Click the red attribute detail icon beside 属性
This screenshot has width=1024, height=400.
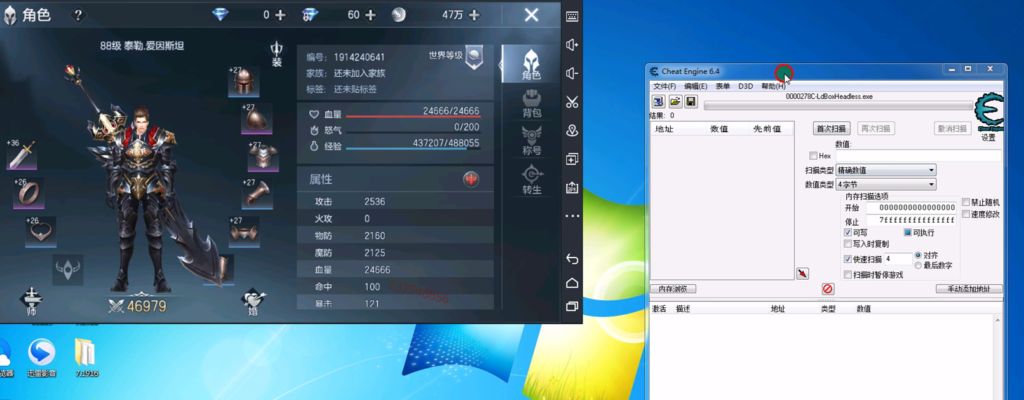[x=471, y=179]
